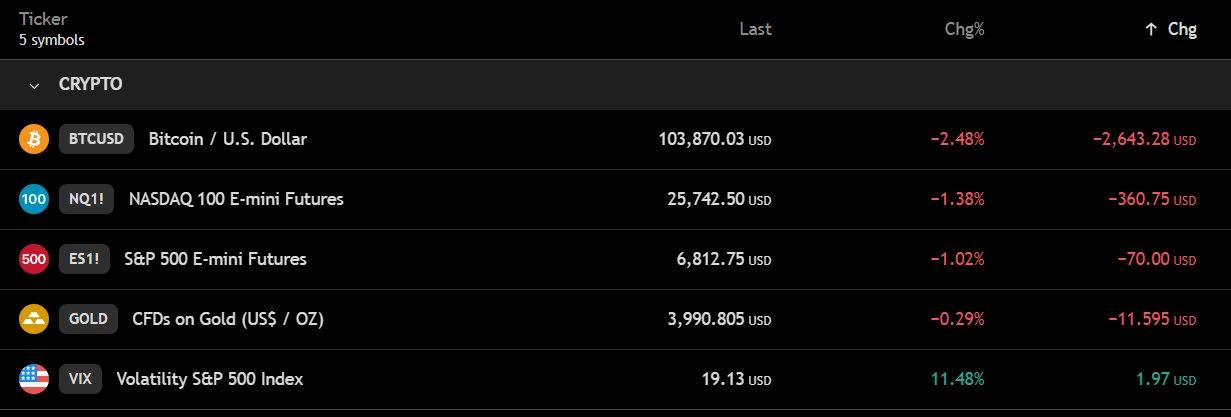The width and height of the screenshot is (1231, 417).
Task: Collapse the CRYPTO group chevron
Action: click(x=35, y=85)
